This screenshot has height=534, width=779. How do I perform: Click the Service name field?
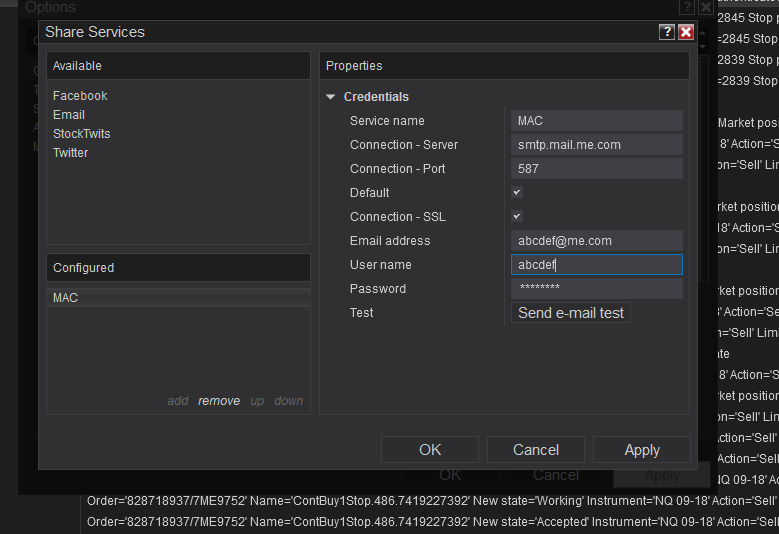[596, 120]
